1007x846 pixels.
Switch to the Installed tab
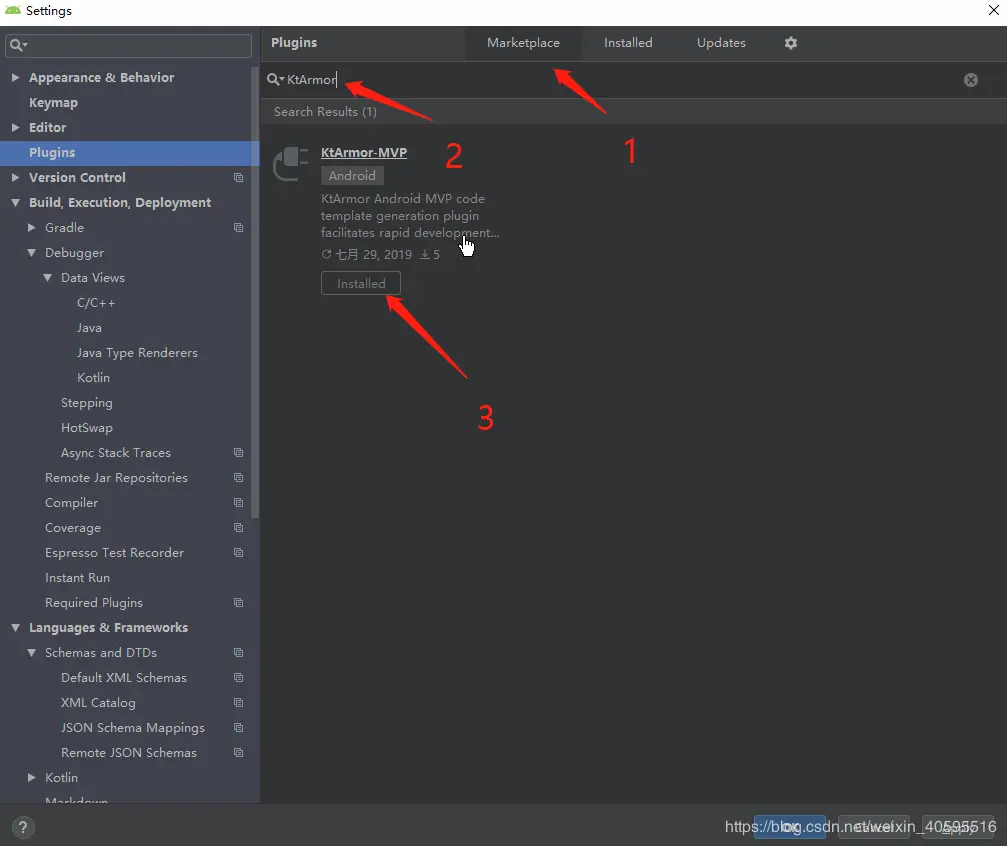point(628,43)
